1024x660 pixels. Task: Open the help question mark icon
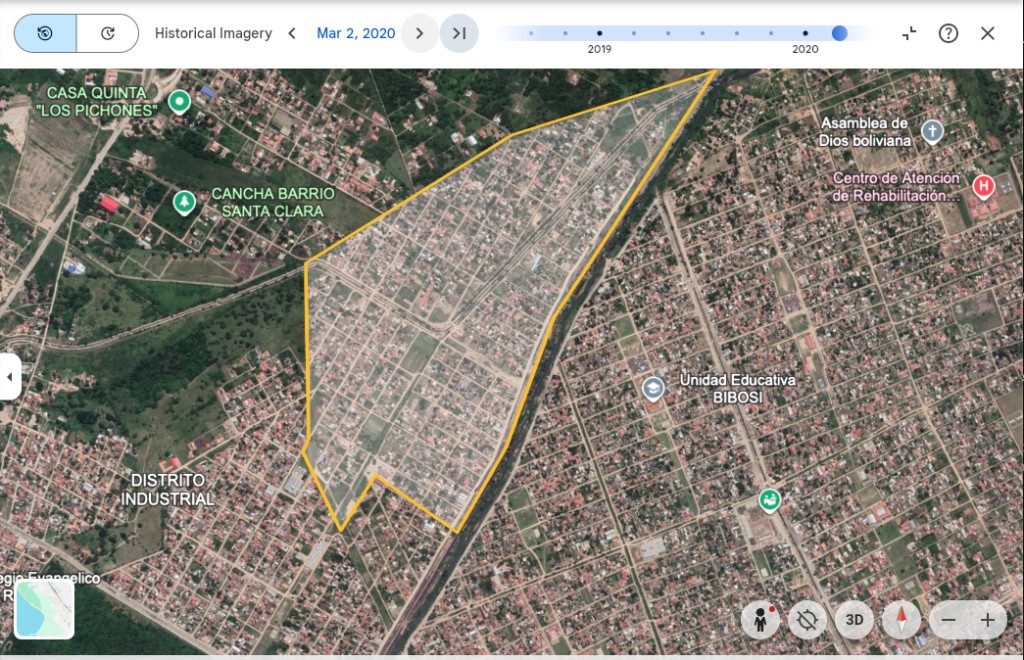[948, 33]
